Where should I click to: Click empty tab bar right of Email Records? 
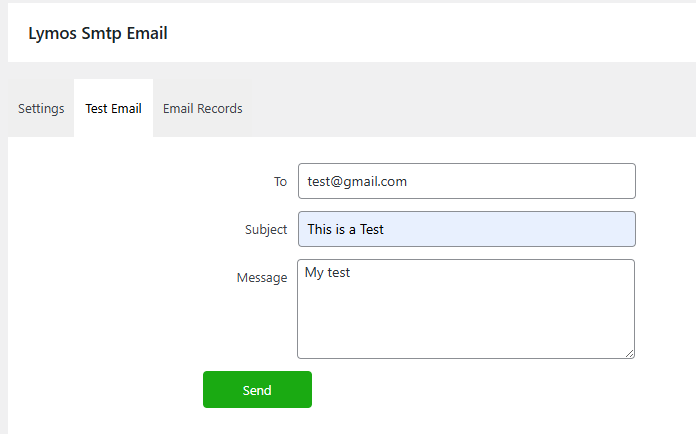[470, 108]
